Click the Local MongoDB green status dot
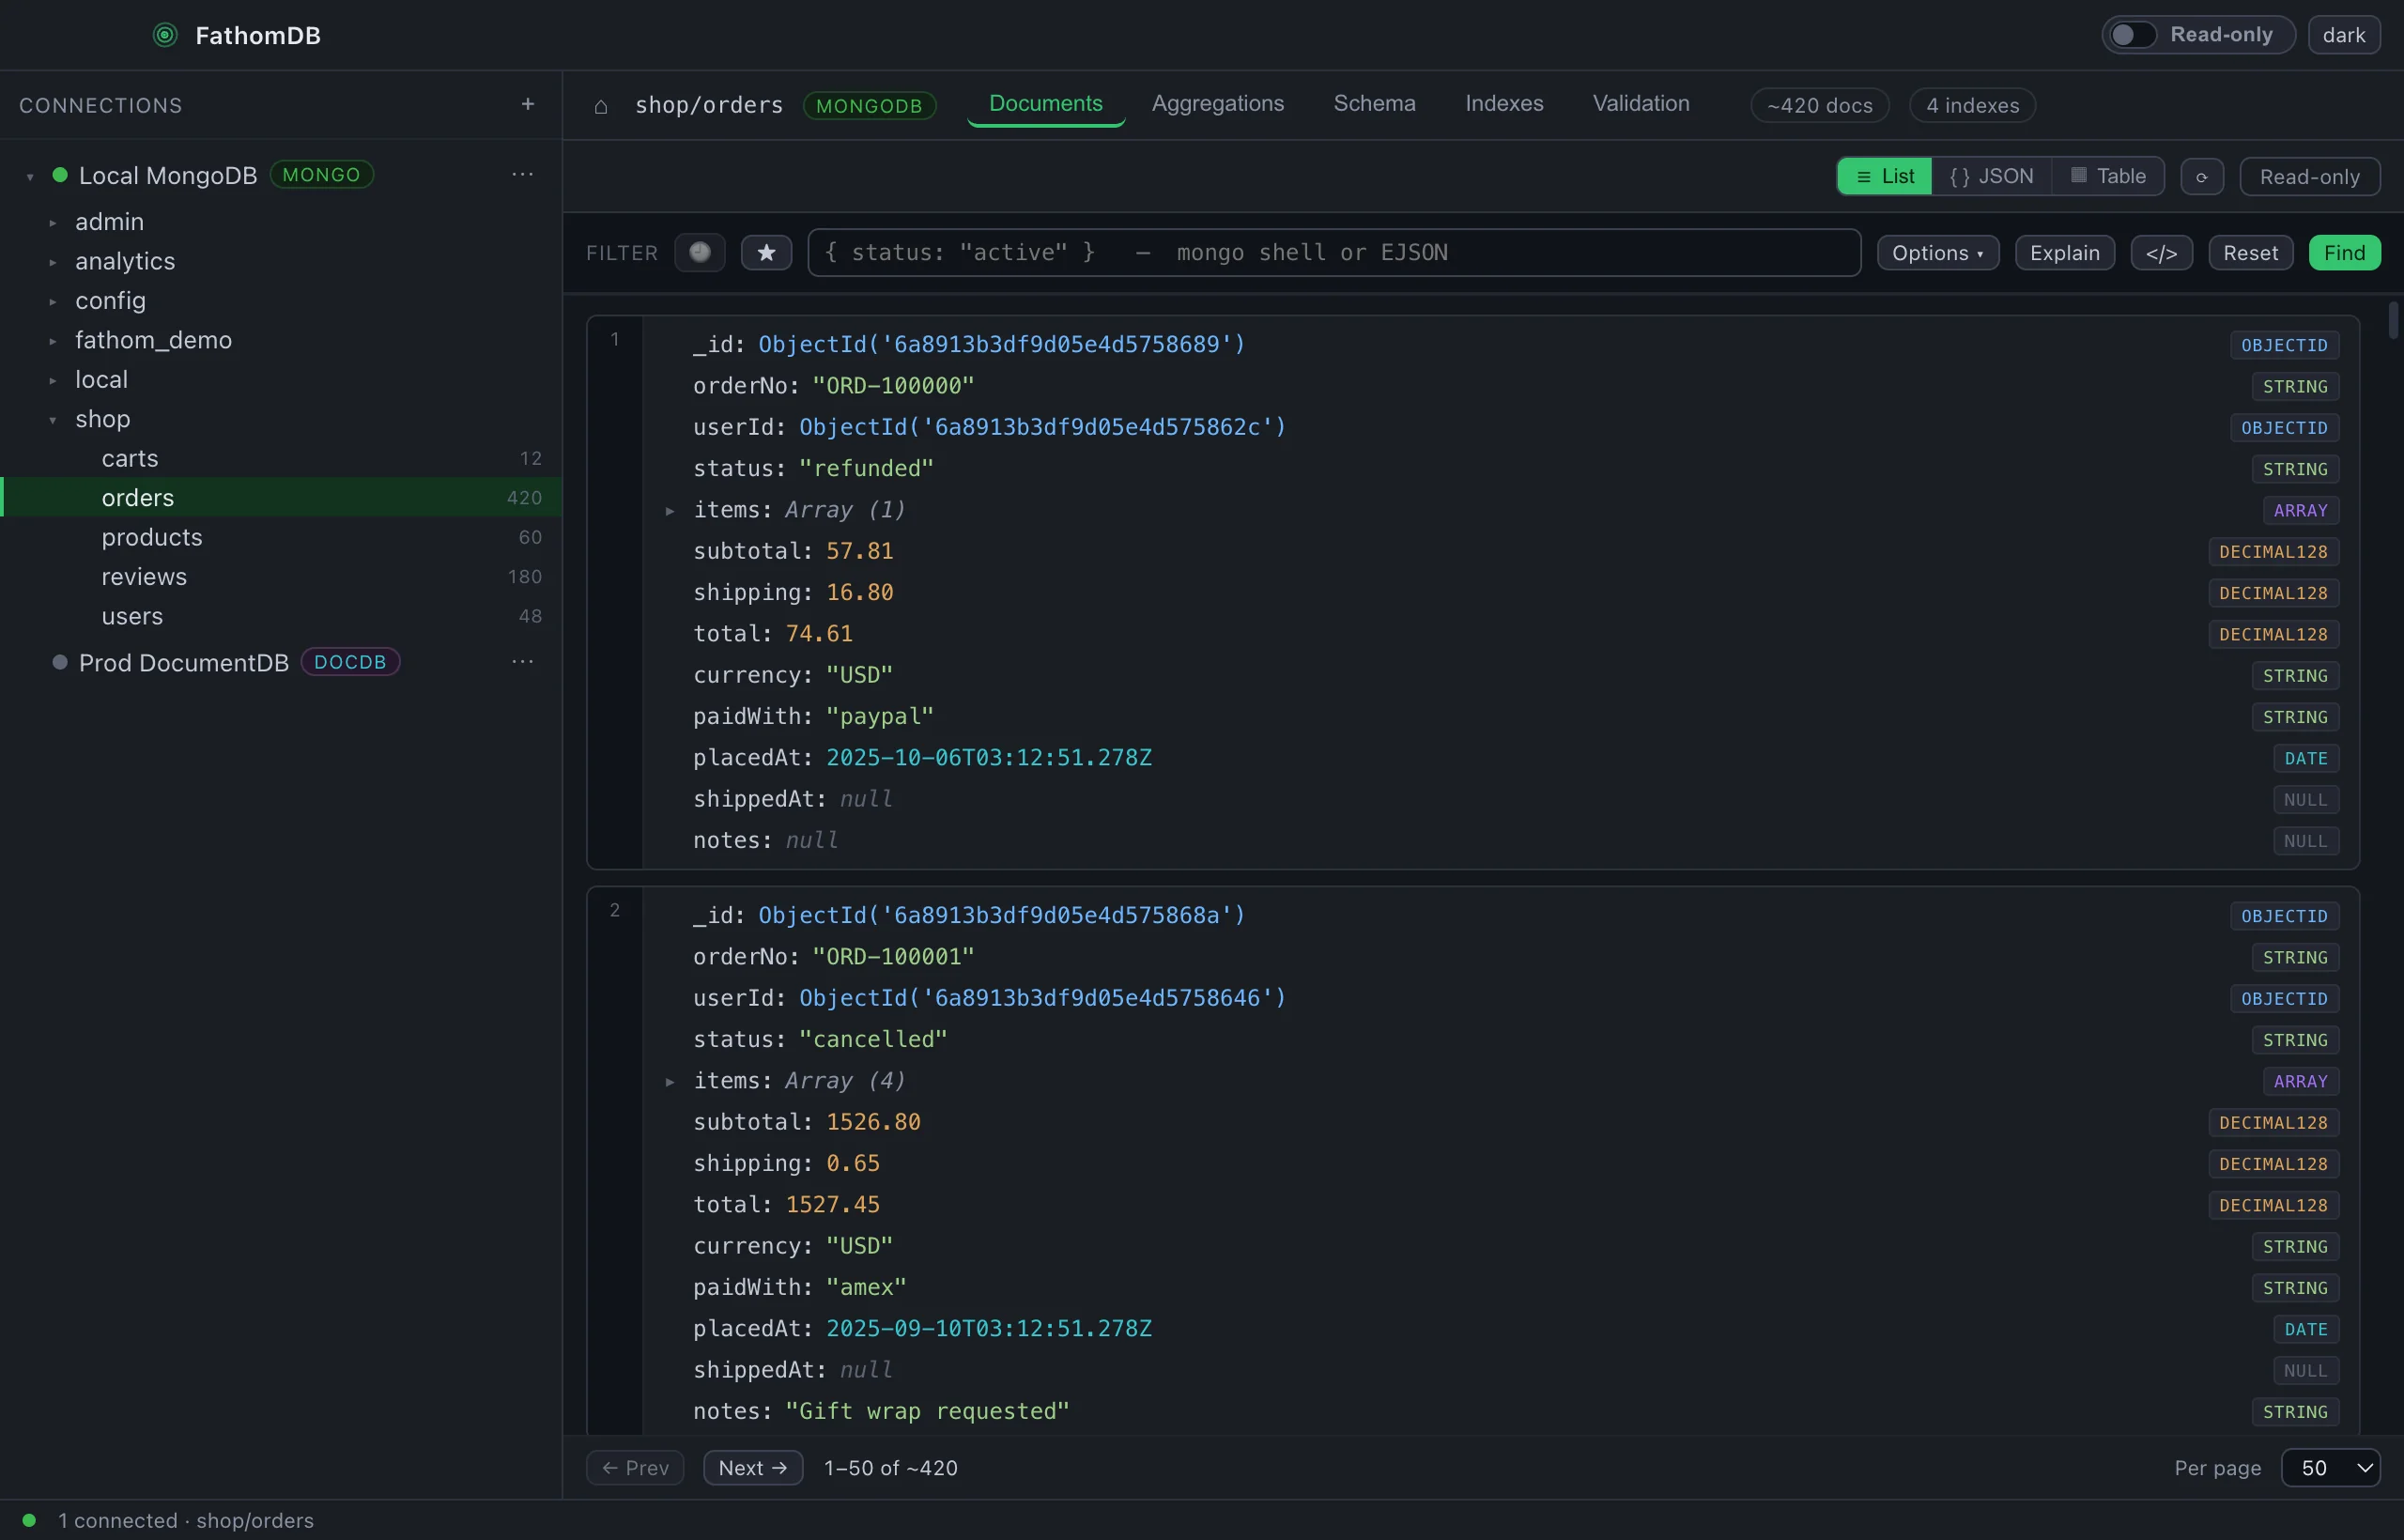The image size is (2404, 1540). (60, 175)
